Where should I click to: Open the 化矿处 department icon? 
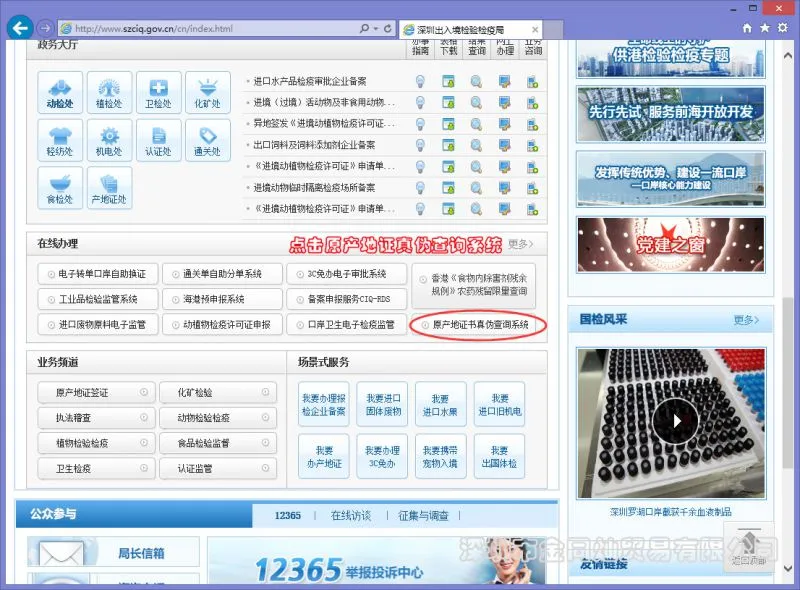pos(208,92)
